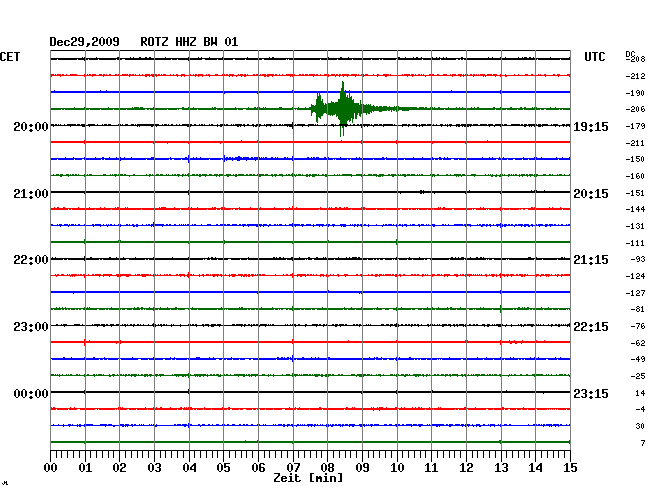Viewport: 650px width, 494px height.
Task: Click the date label Dec29,2009
Action: pyautogui.click(x=85, y=42)
